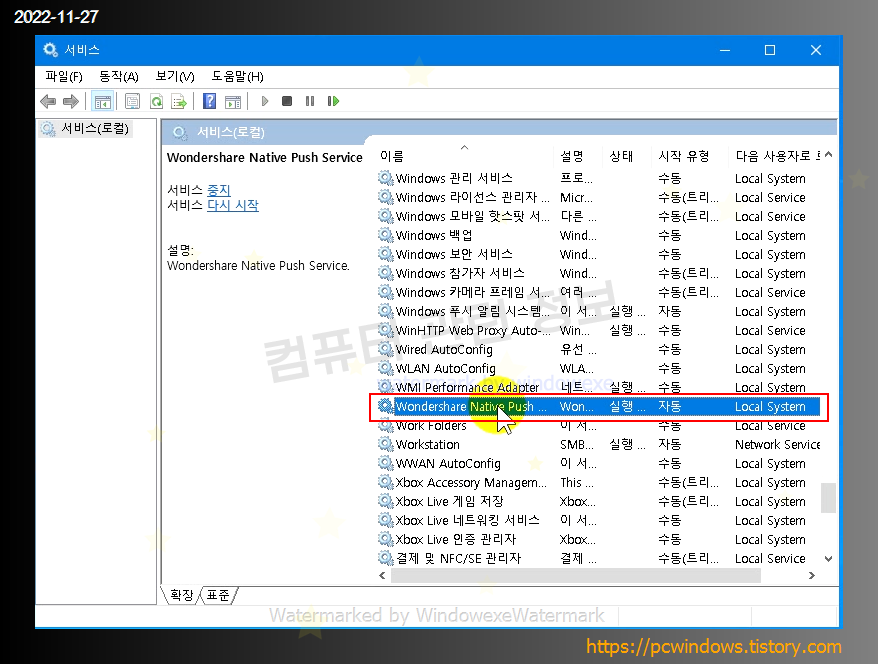Click the Start Service play icon
This screenshot has height=664, width=878.
265,101
